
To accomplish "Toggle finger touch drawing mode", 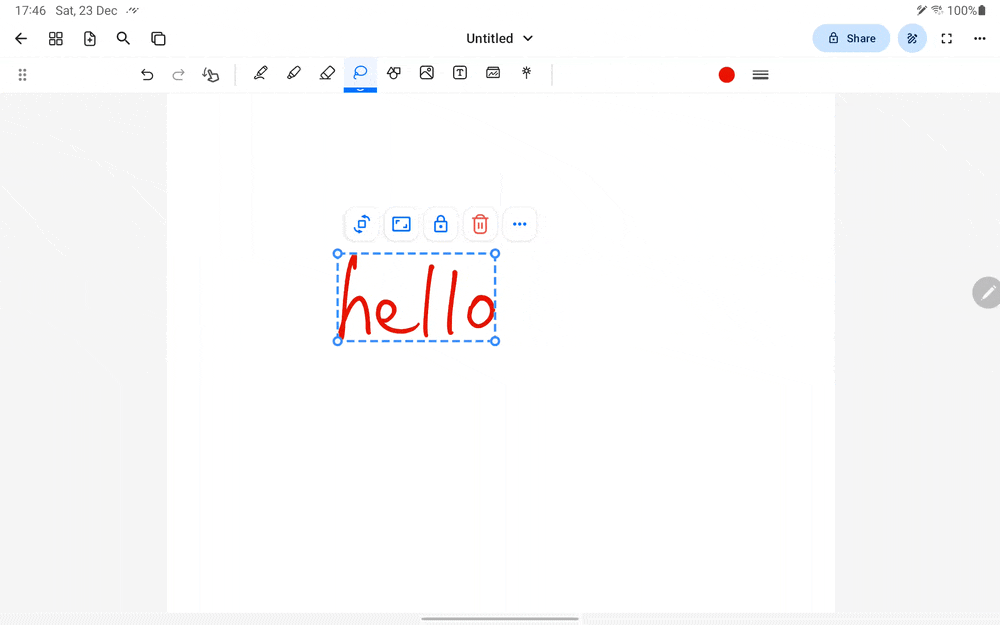I will [210, 75].
